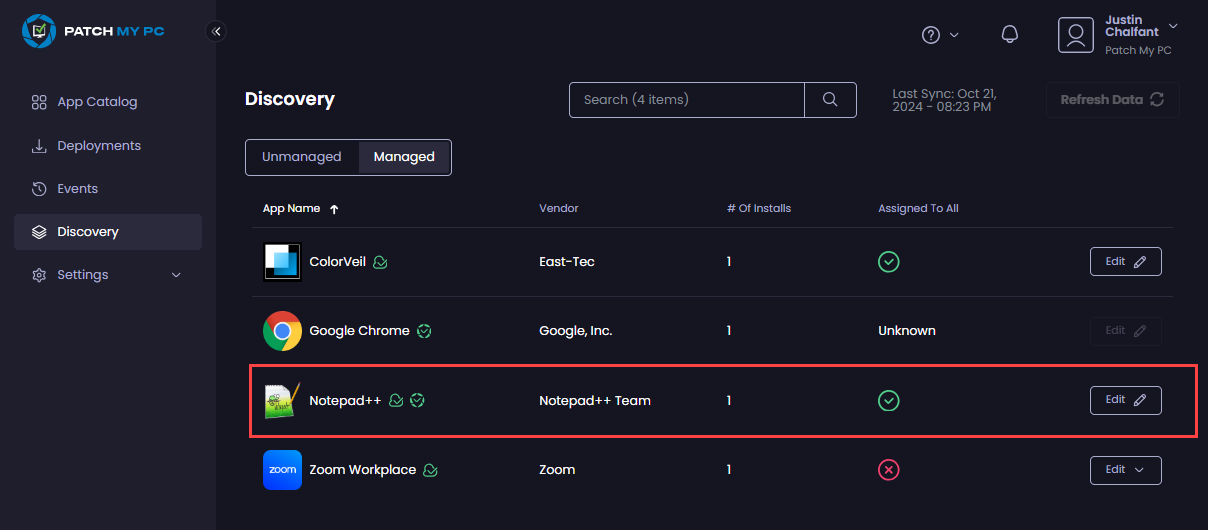
Task: Focus the Search items field
Action: (x=687, y=100)
